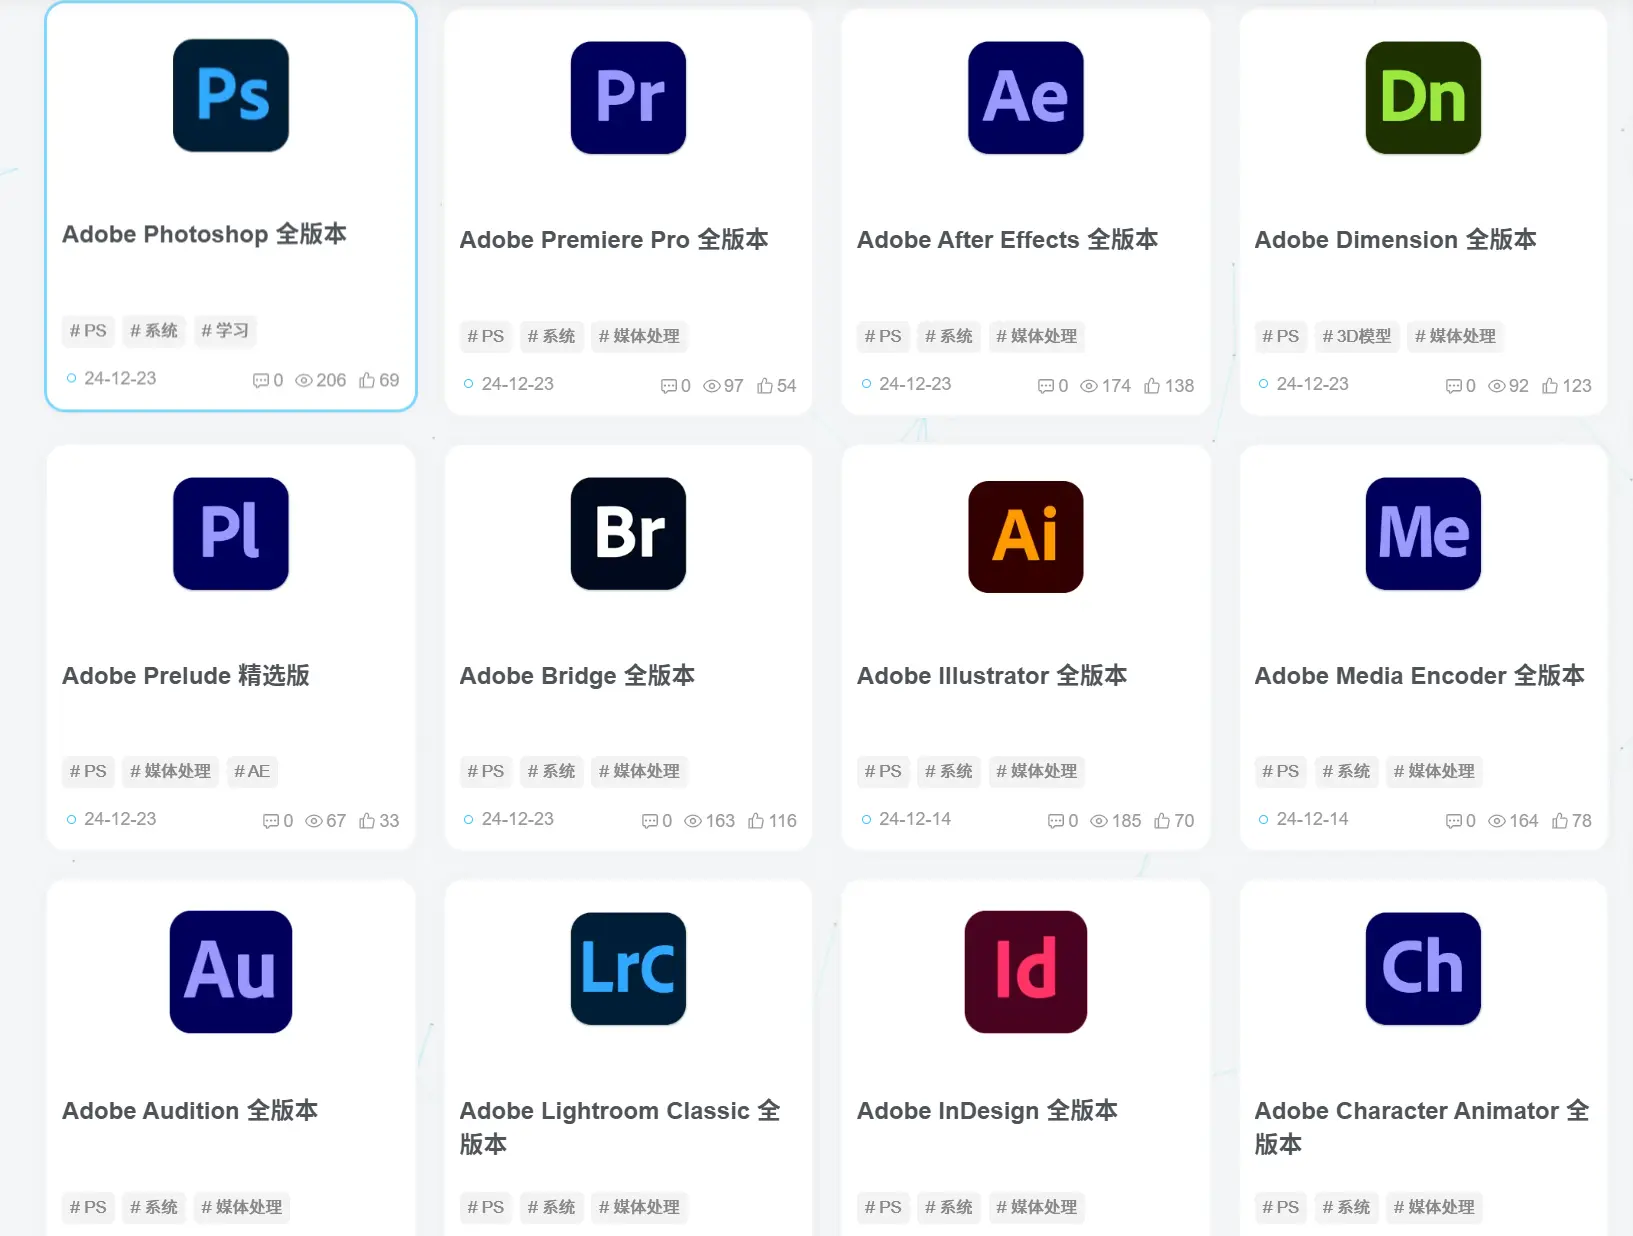Click the like icon on Illustrator card
This screenshot has height=1236, width=1633.
click(1162, 820)
